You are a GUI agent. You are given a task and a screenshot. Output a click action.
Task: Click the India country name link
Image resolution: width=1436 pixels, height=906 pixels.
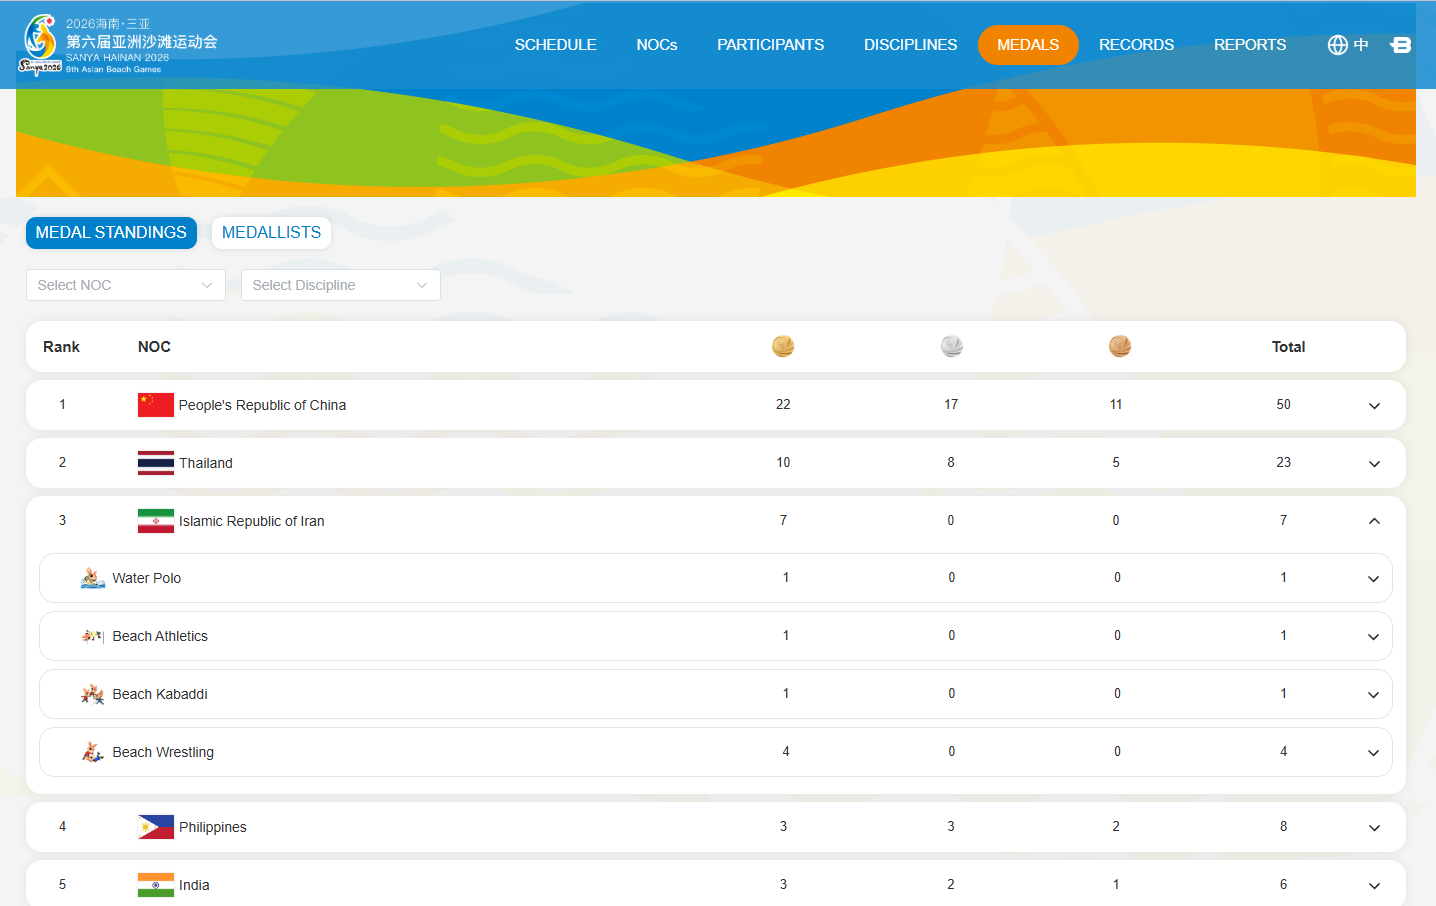pos(194,885)
